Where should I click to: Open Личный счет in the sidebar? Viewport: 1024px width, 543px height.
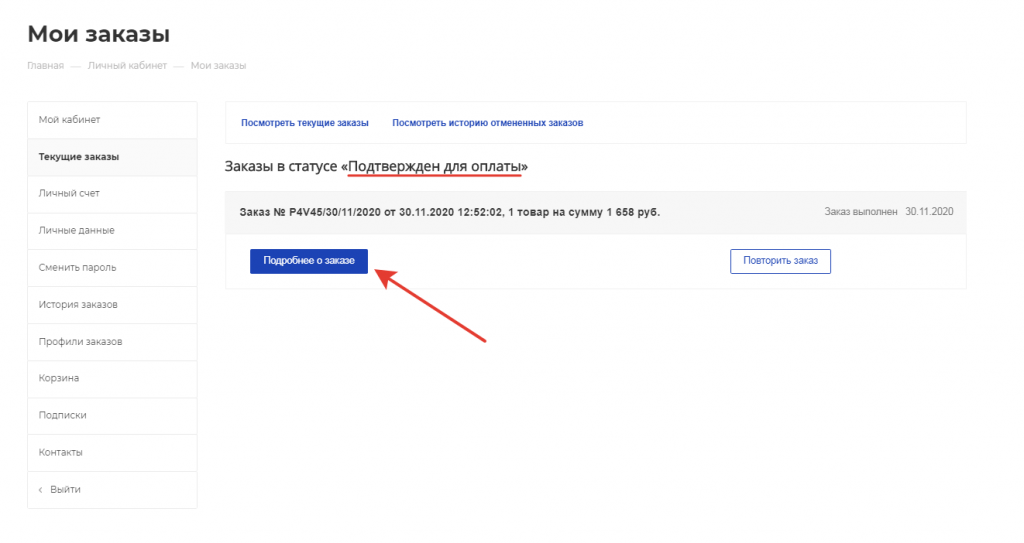point(112,193)
